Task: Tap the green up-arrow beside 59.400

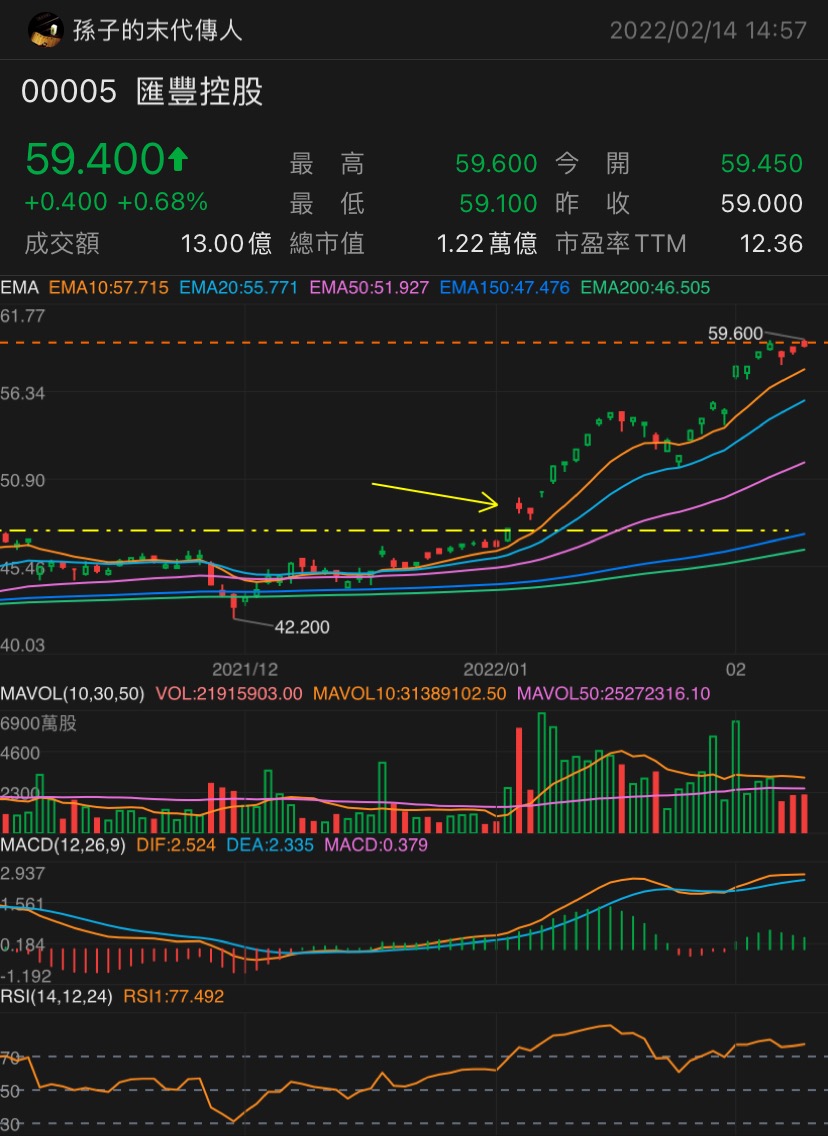Action: coord(178,159)
